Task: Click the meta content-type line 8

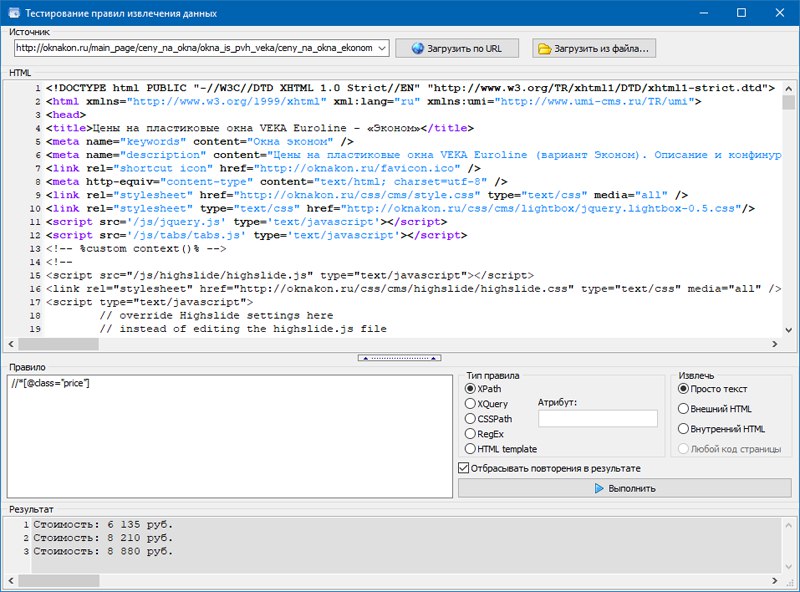Action: [x=277, y=182]
